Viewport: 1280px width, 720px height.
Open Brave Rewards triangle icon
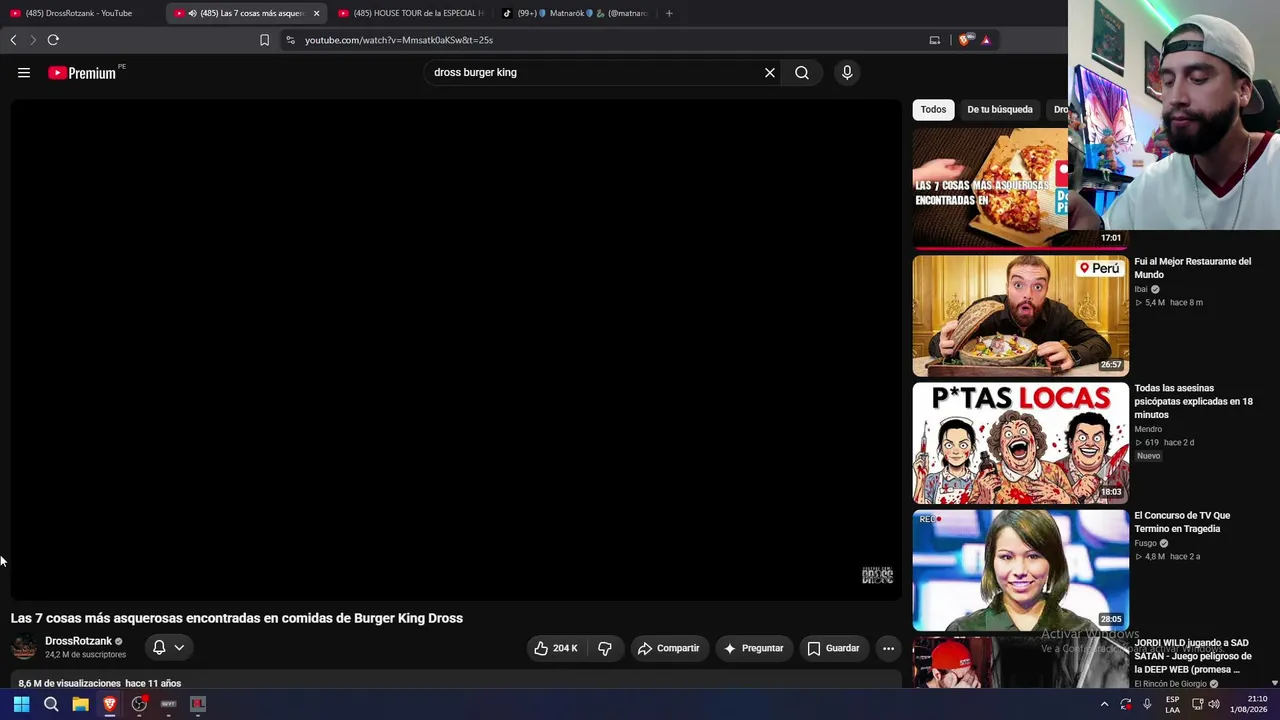986,40
